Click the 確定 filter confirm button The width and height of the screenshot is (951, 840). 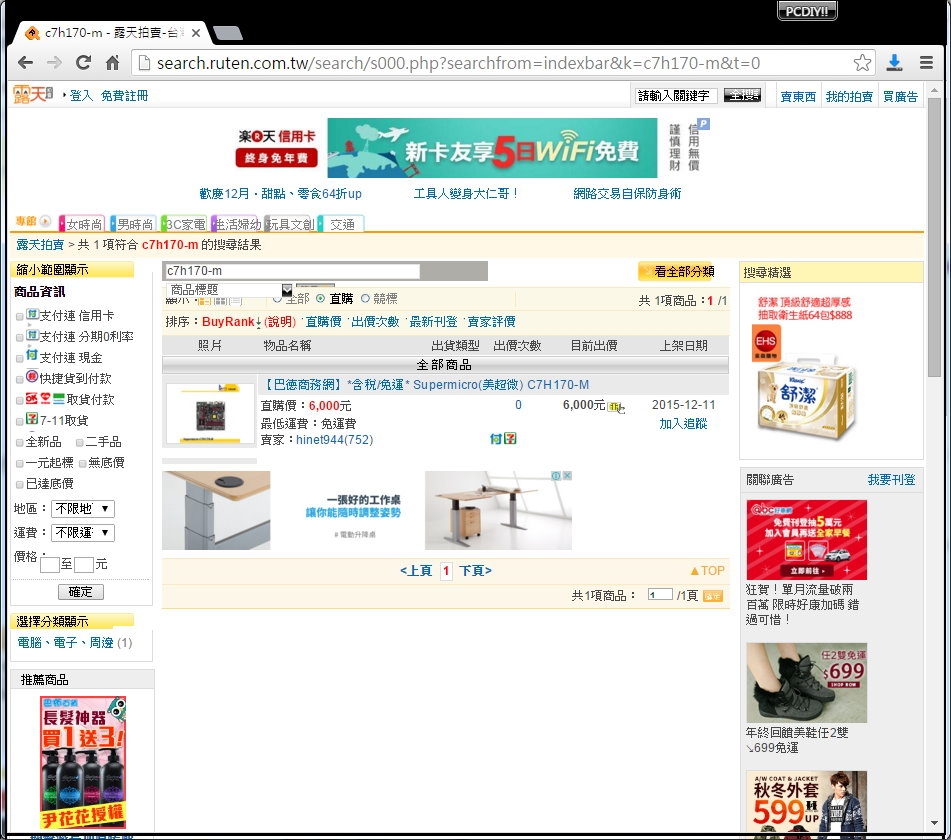pyautogui.click(x=81, y=592)
